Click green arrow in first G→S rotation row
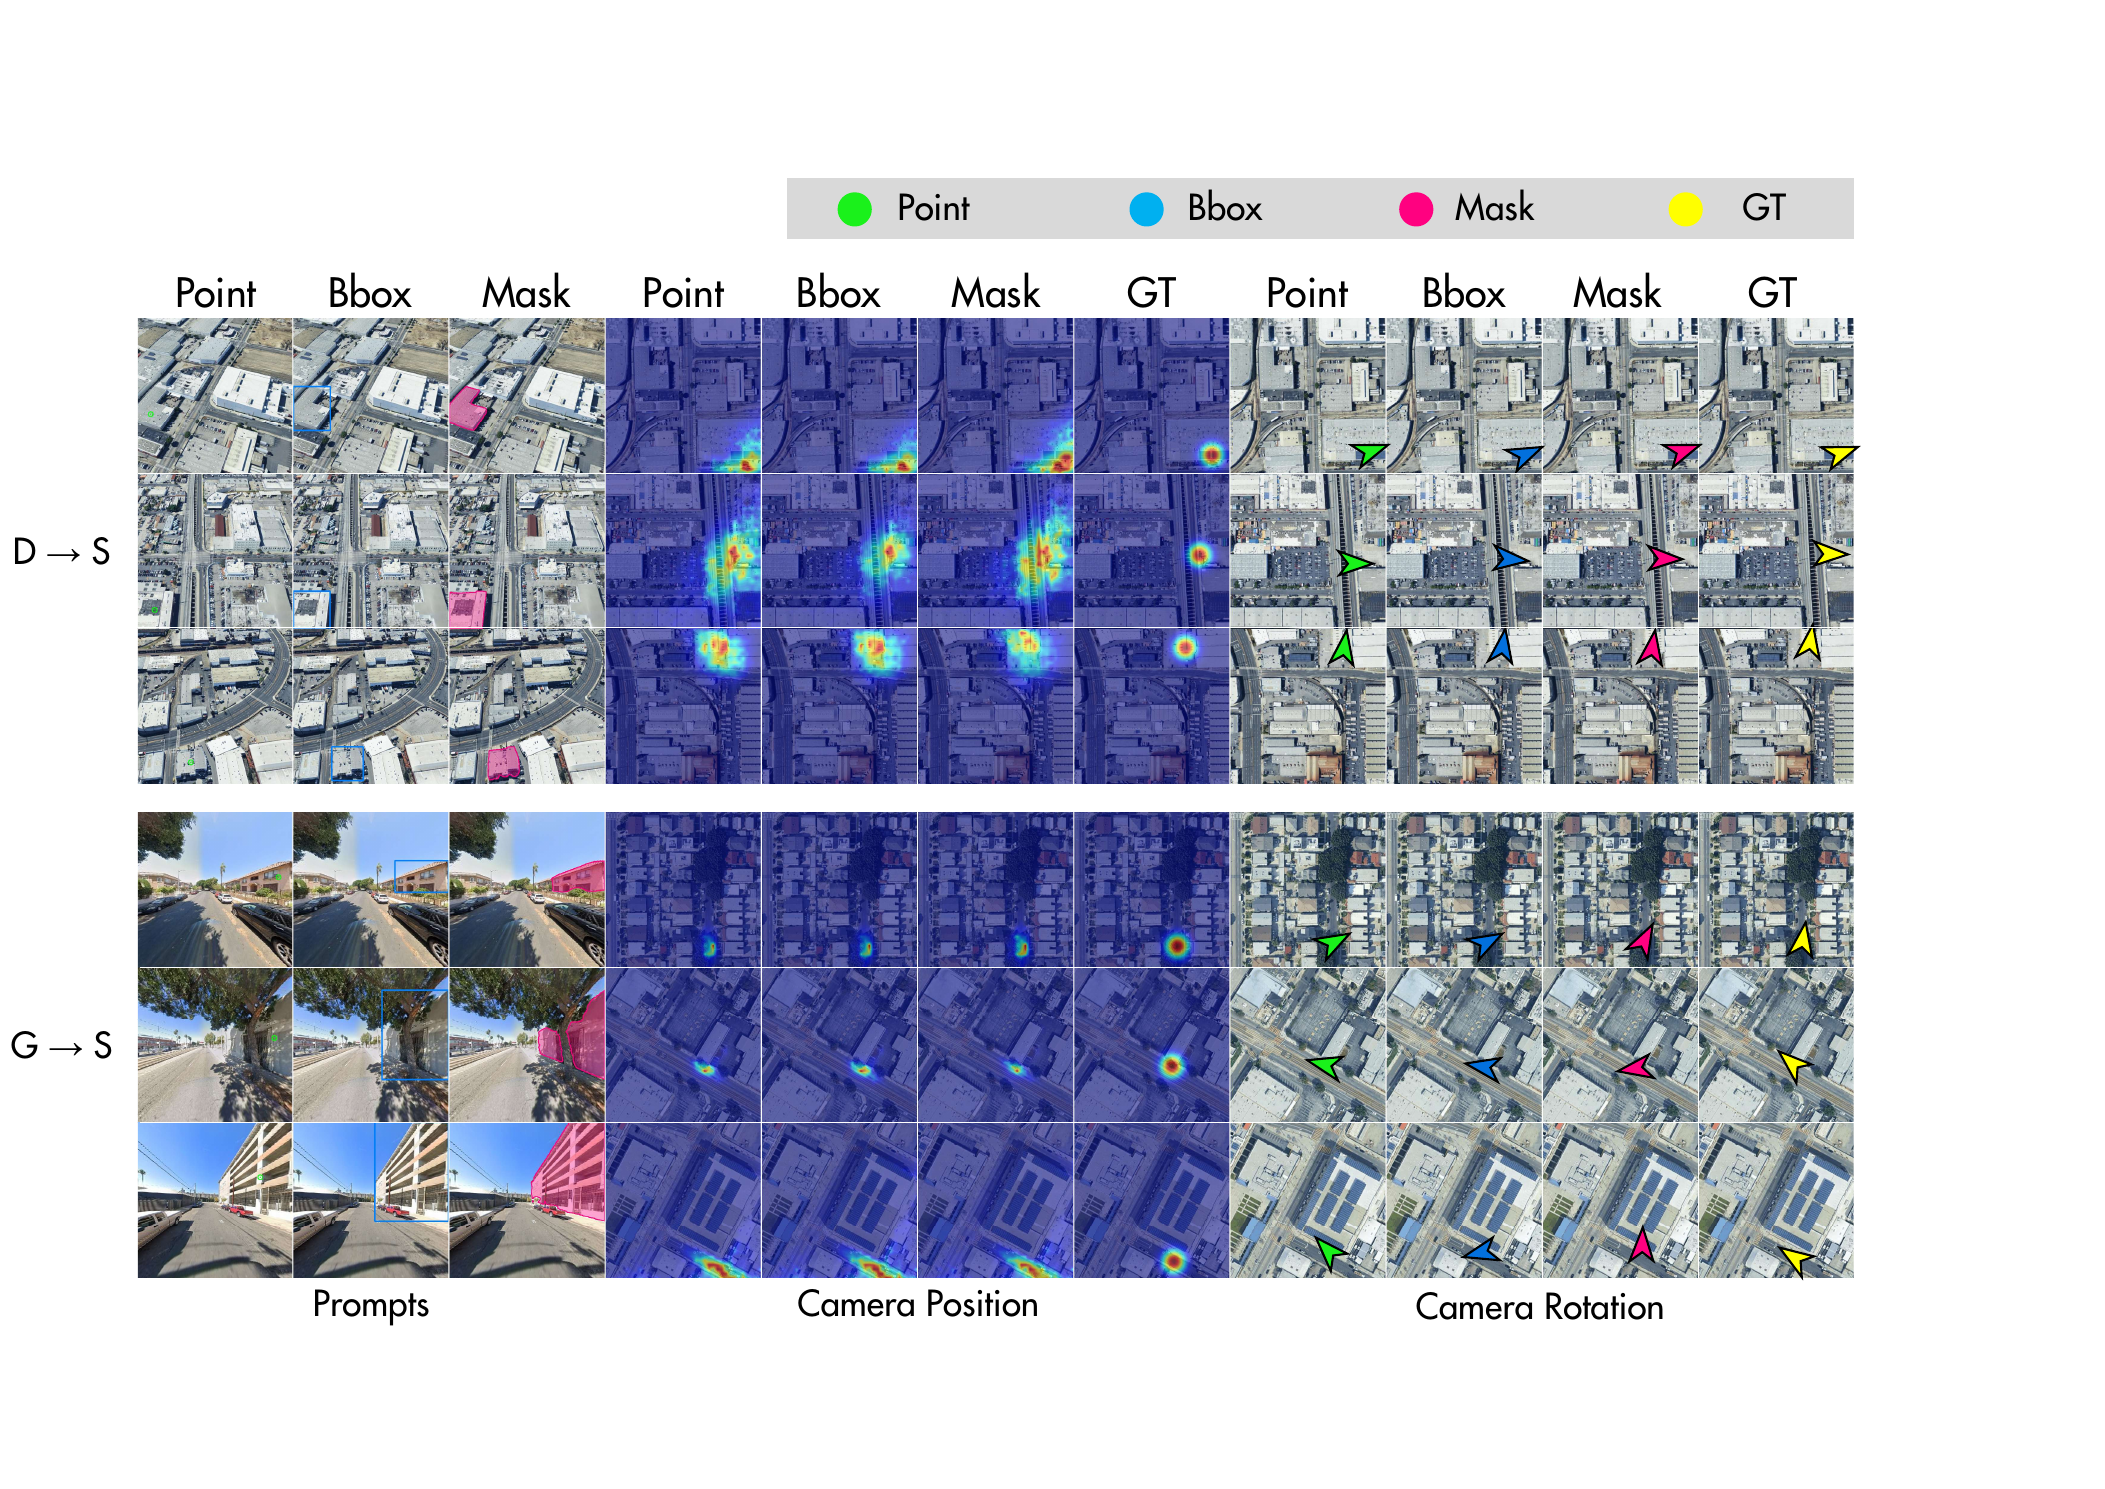Screen dimensions: 2105x1489 click(x=1333, y=944)
